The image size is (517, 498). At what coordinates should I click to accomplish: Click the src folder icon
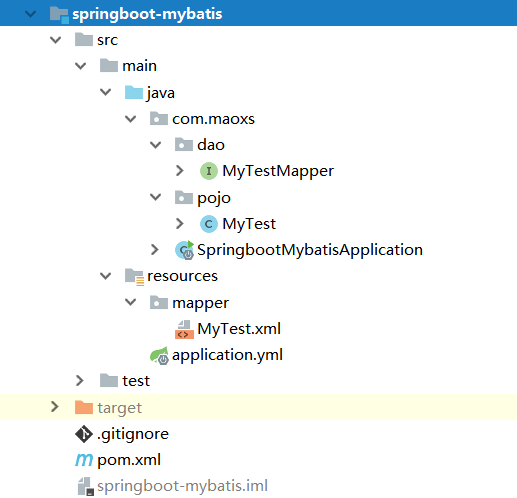tap(84, 40)
